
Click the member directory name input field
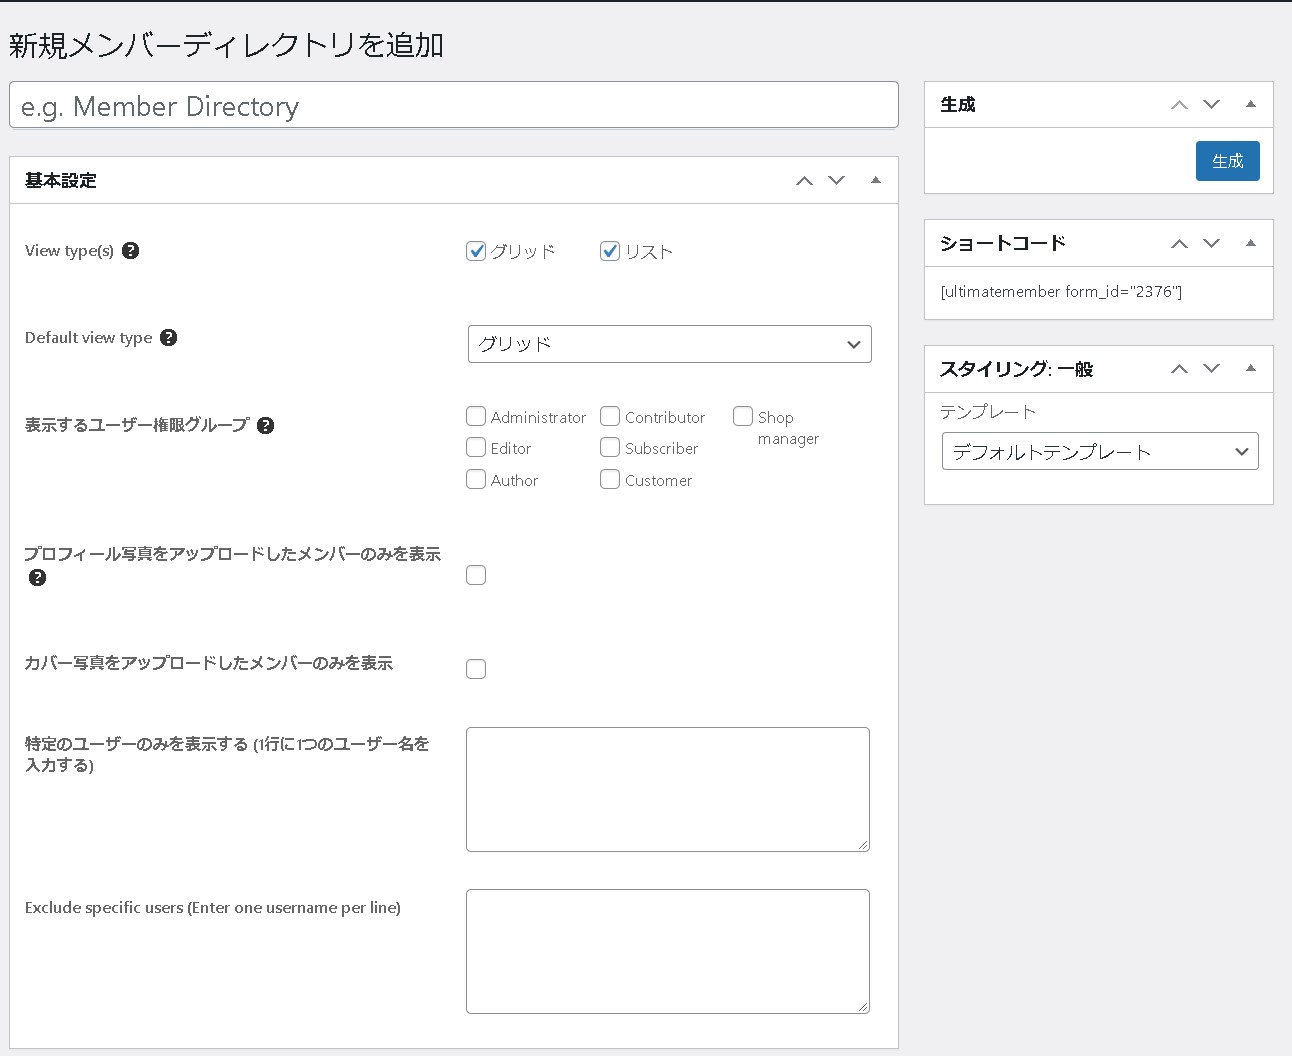453,105
